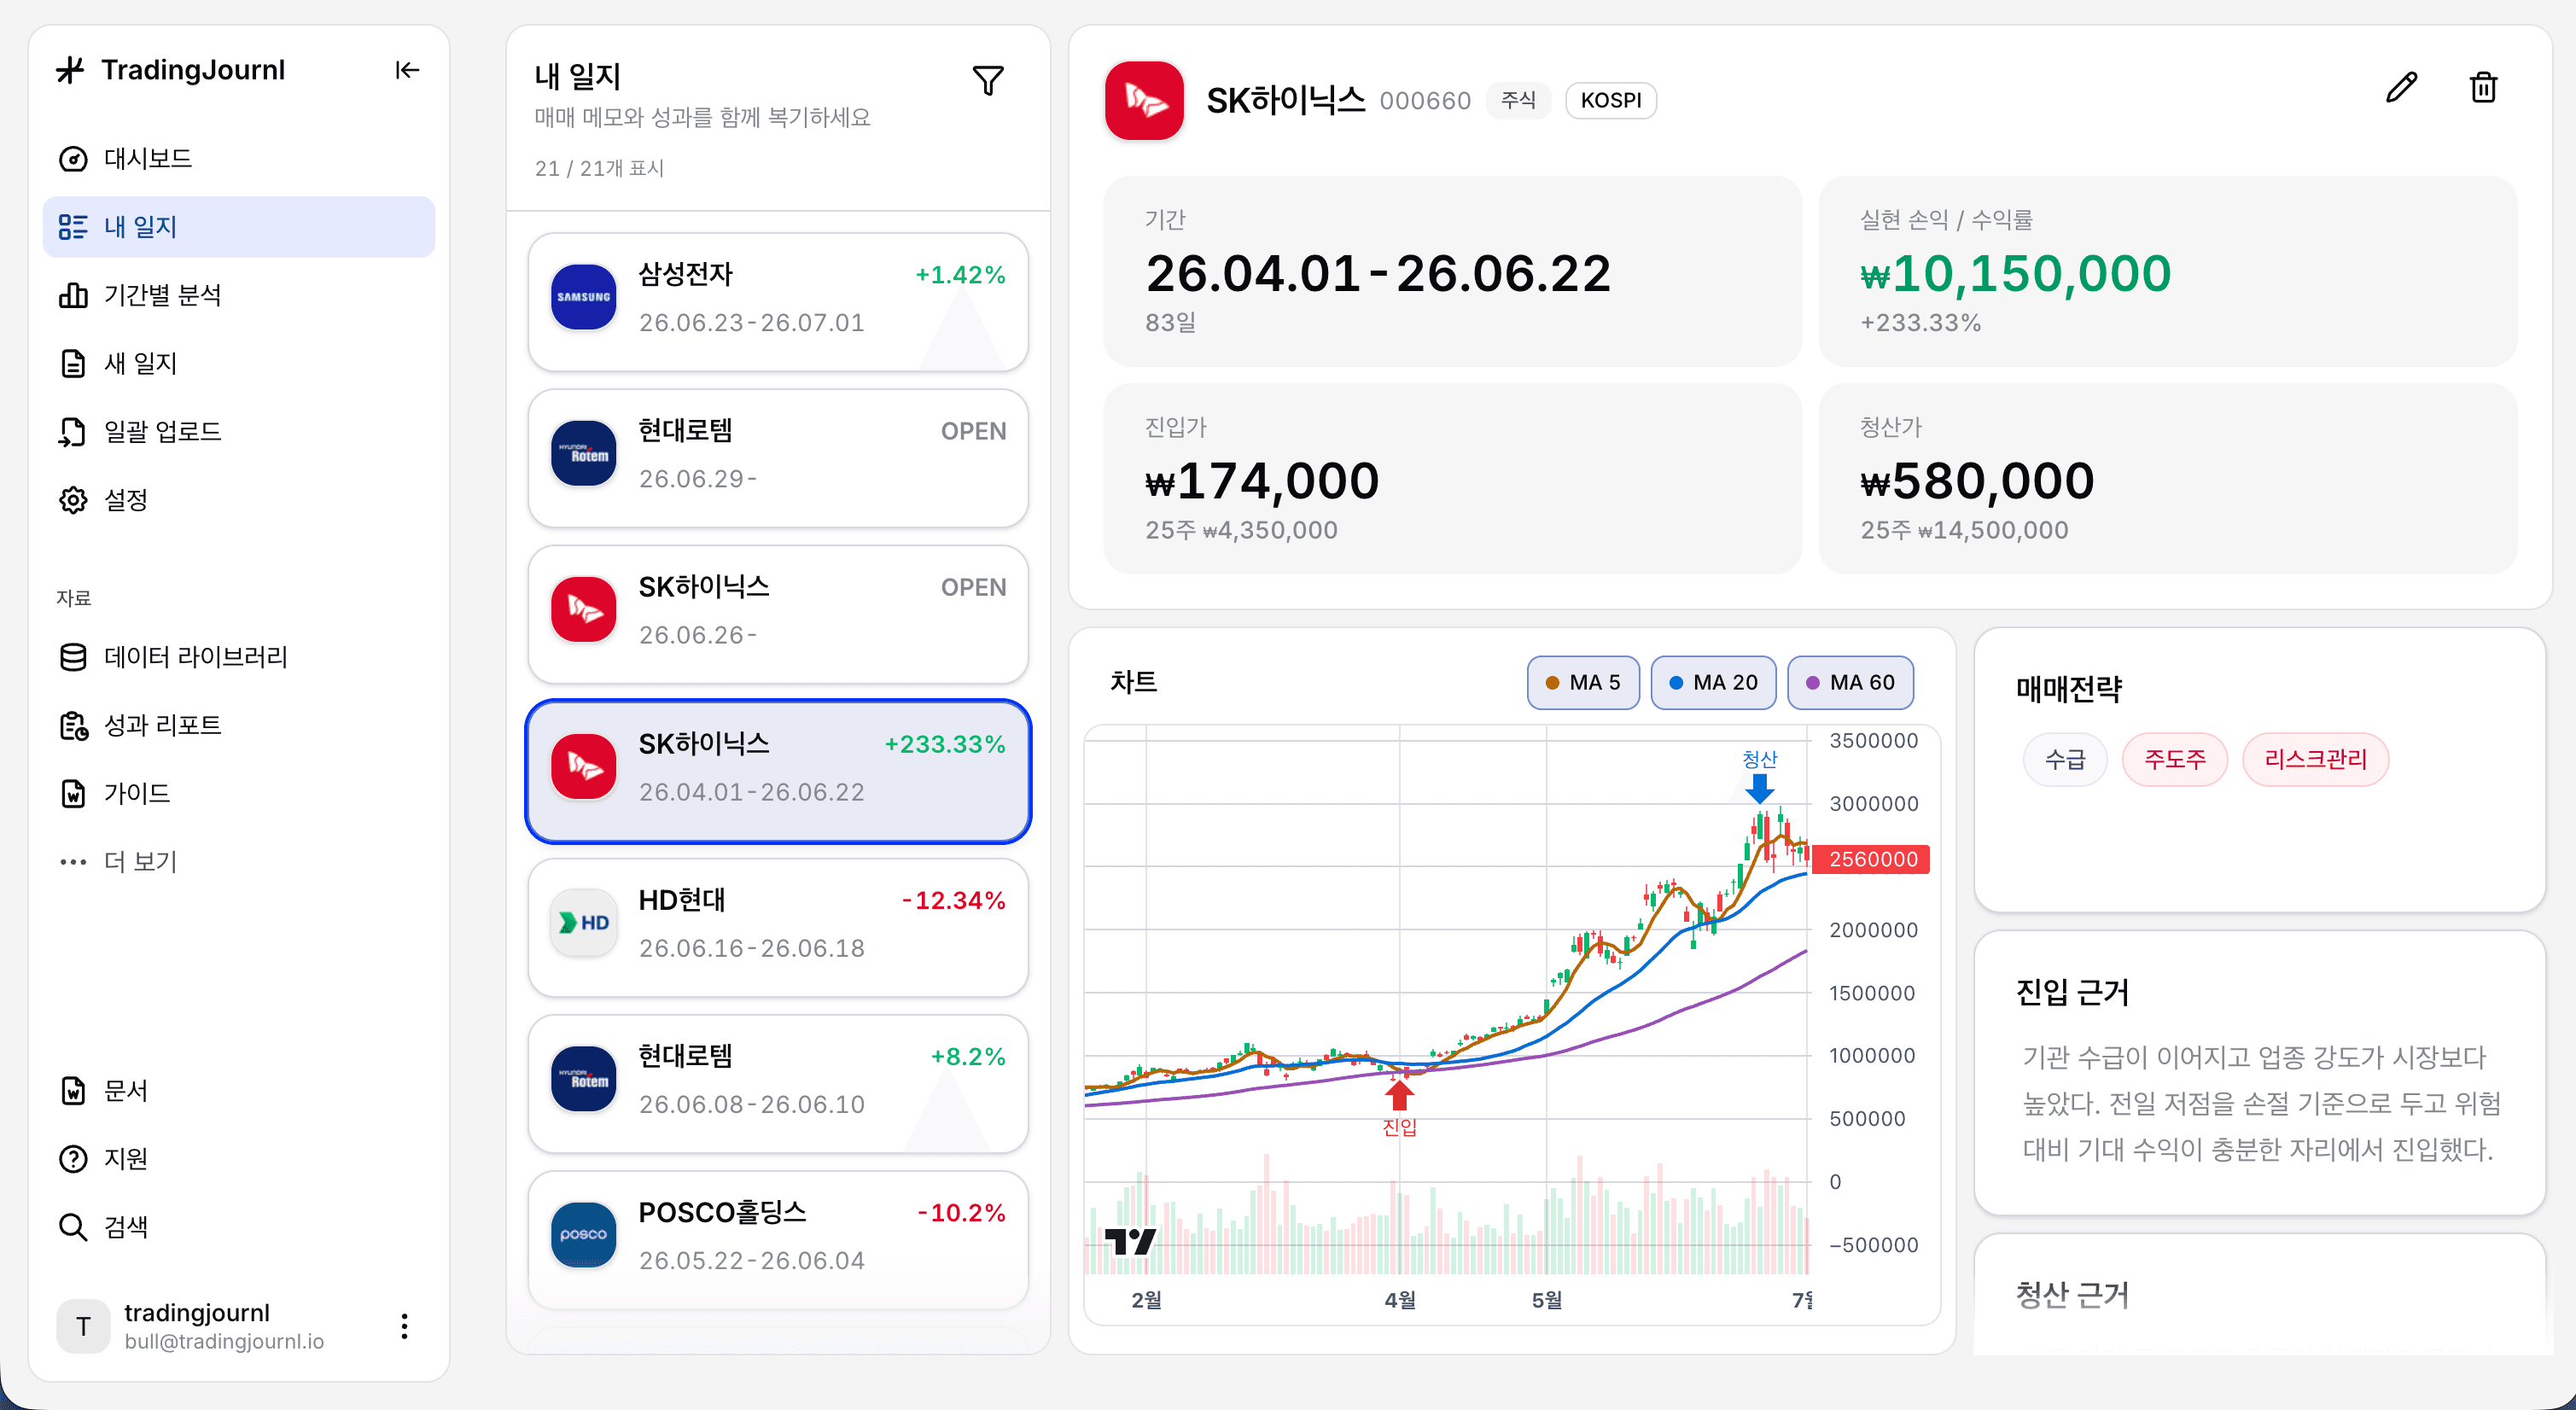
Task: Open 설정 settings page
Action: tap(238, 499)
